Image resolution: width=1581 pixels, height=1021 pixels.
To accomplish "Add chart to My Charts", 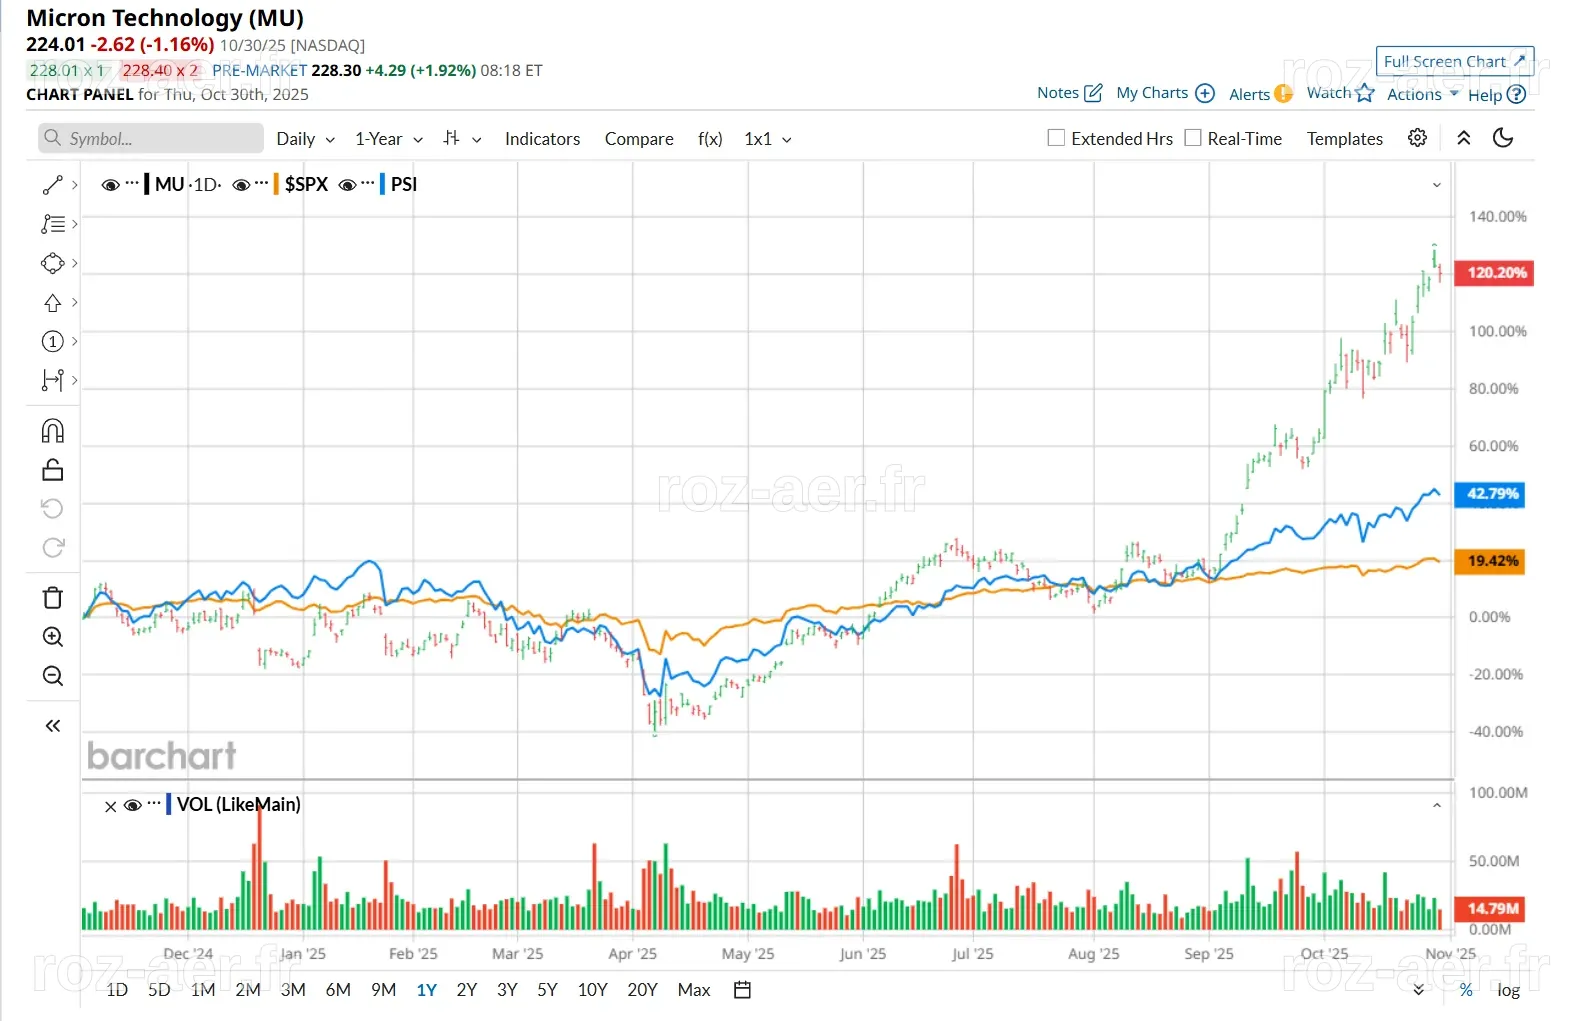I will [x=1165, y=93].
